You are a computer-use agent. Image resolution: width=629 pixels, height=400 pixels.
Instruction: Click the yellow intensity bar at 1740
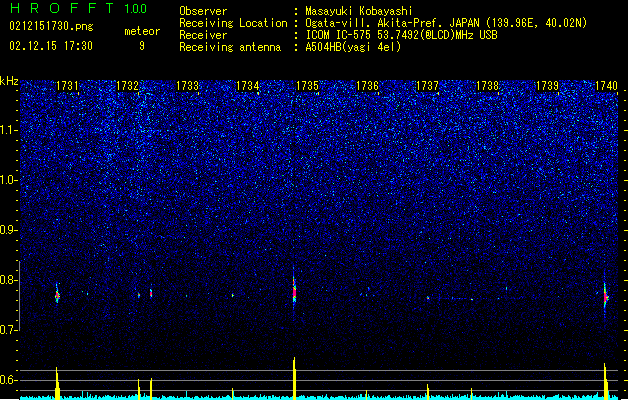click(606, 381)
